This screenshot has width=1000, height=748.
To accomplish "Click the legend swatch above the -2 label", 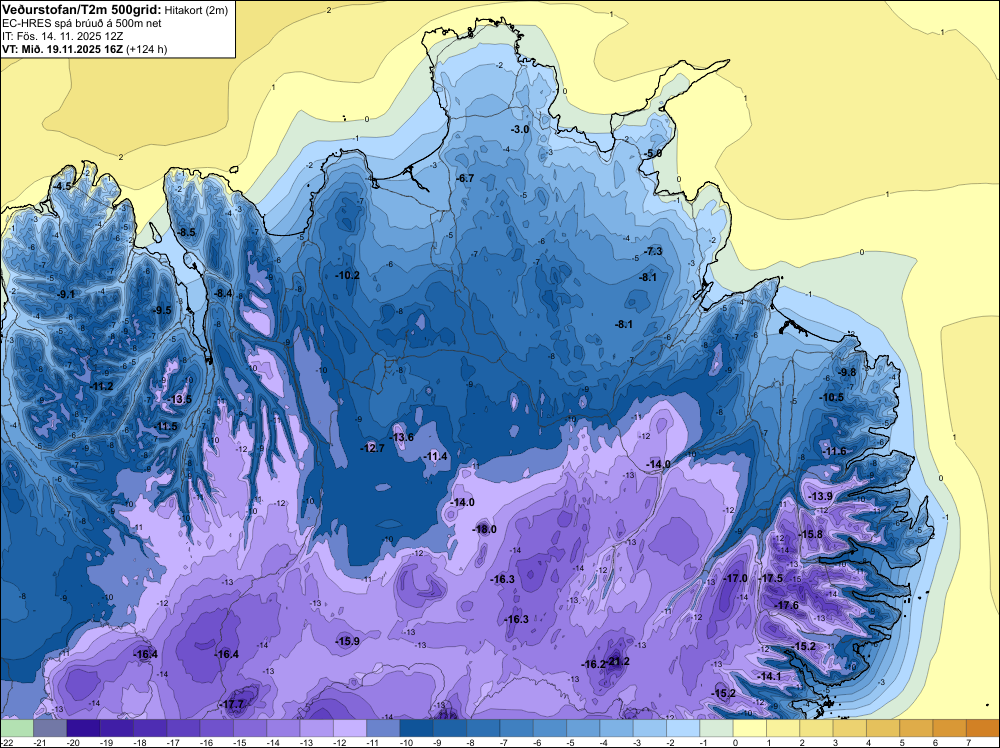I will pyautogui.click(x=683, y=728).
